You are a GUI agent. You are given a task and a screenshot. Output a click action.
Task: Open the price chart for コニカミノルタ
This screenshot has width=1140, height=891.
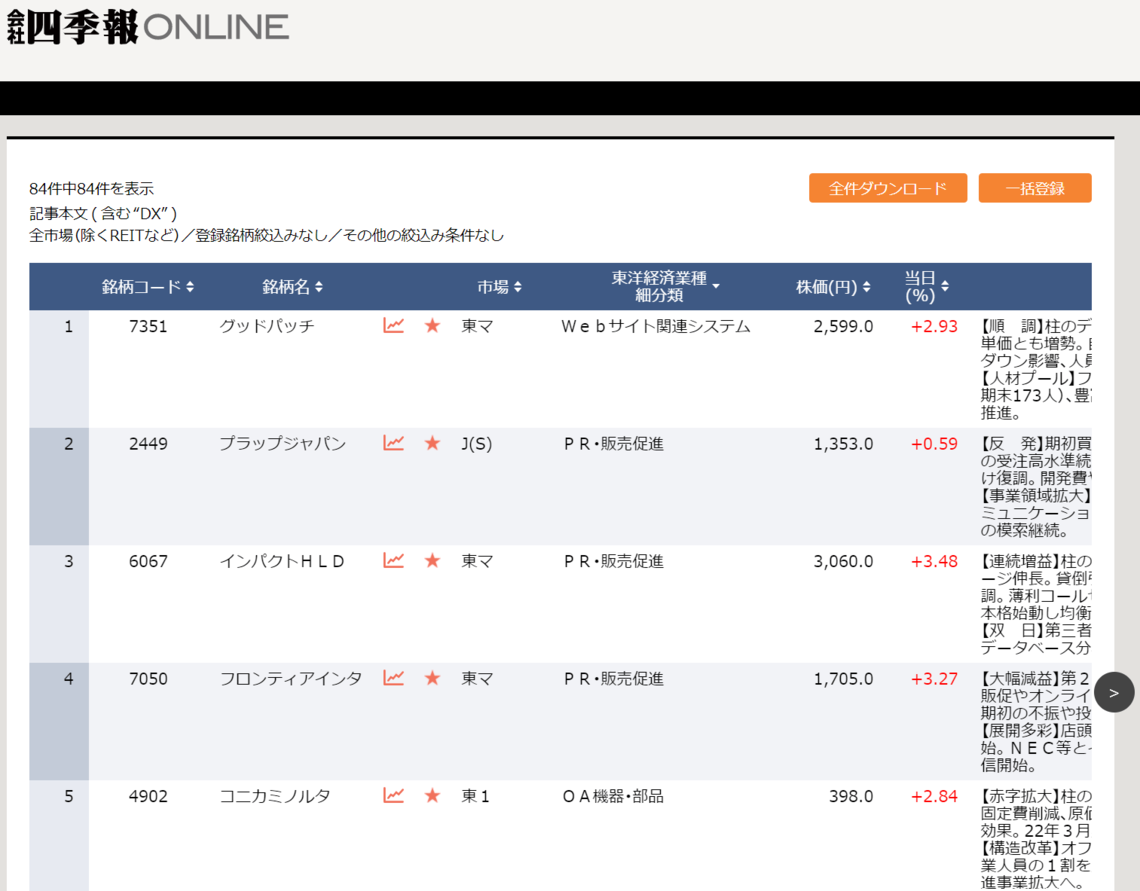[393, 796]
